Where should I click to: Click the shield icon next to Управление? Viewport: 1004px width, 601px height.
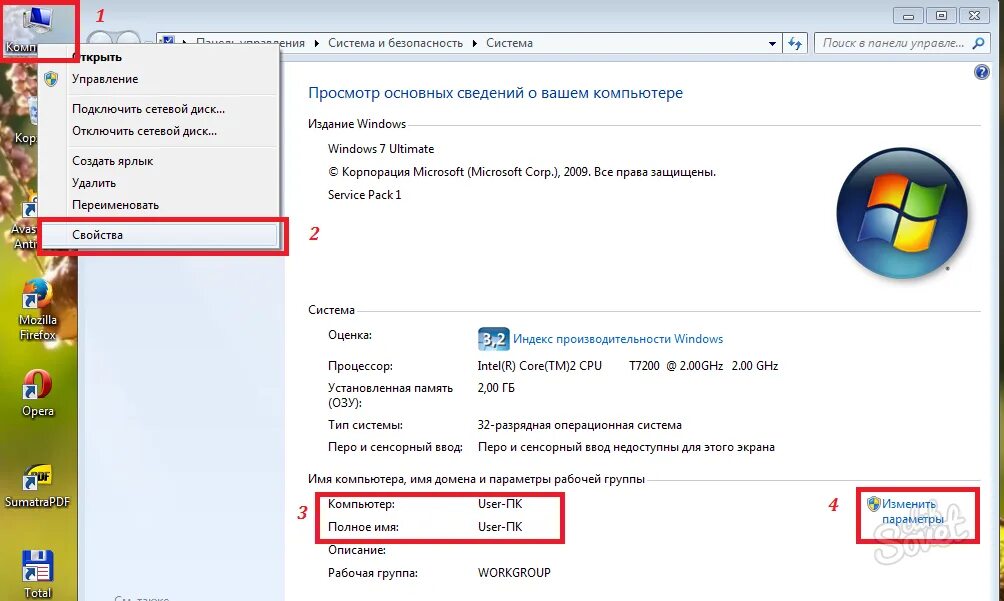(x=51, y=79)
